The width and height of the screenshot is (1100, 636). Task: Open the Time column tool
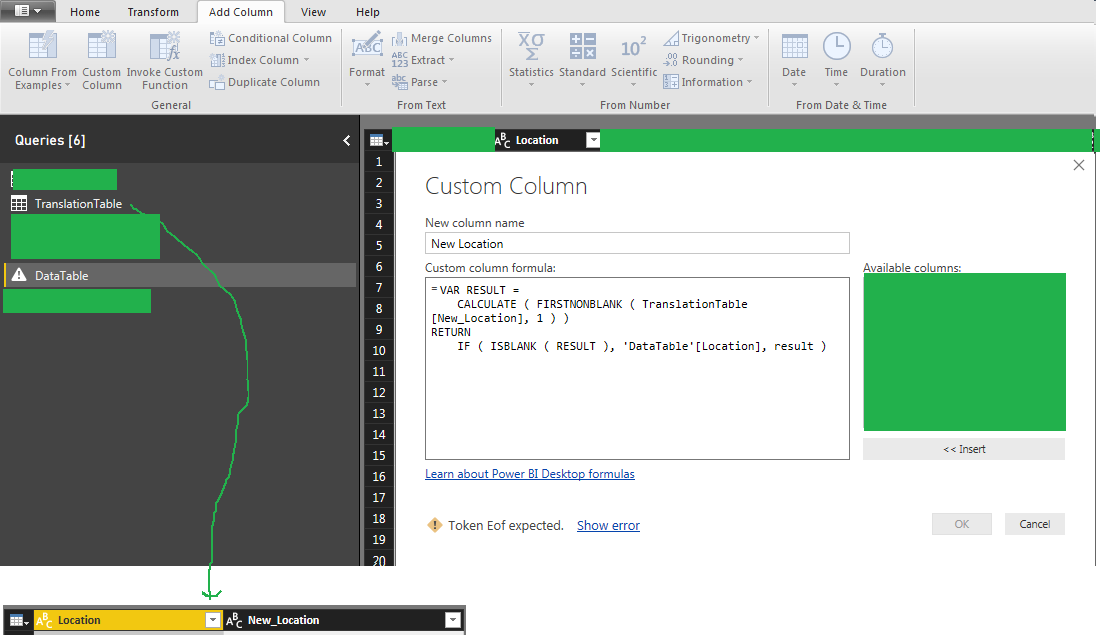(x=836, y=61)
